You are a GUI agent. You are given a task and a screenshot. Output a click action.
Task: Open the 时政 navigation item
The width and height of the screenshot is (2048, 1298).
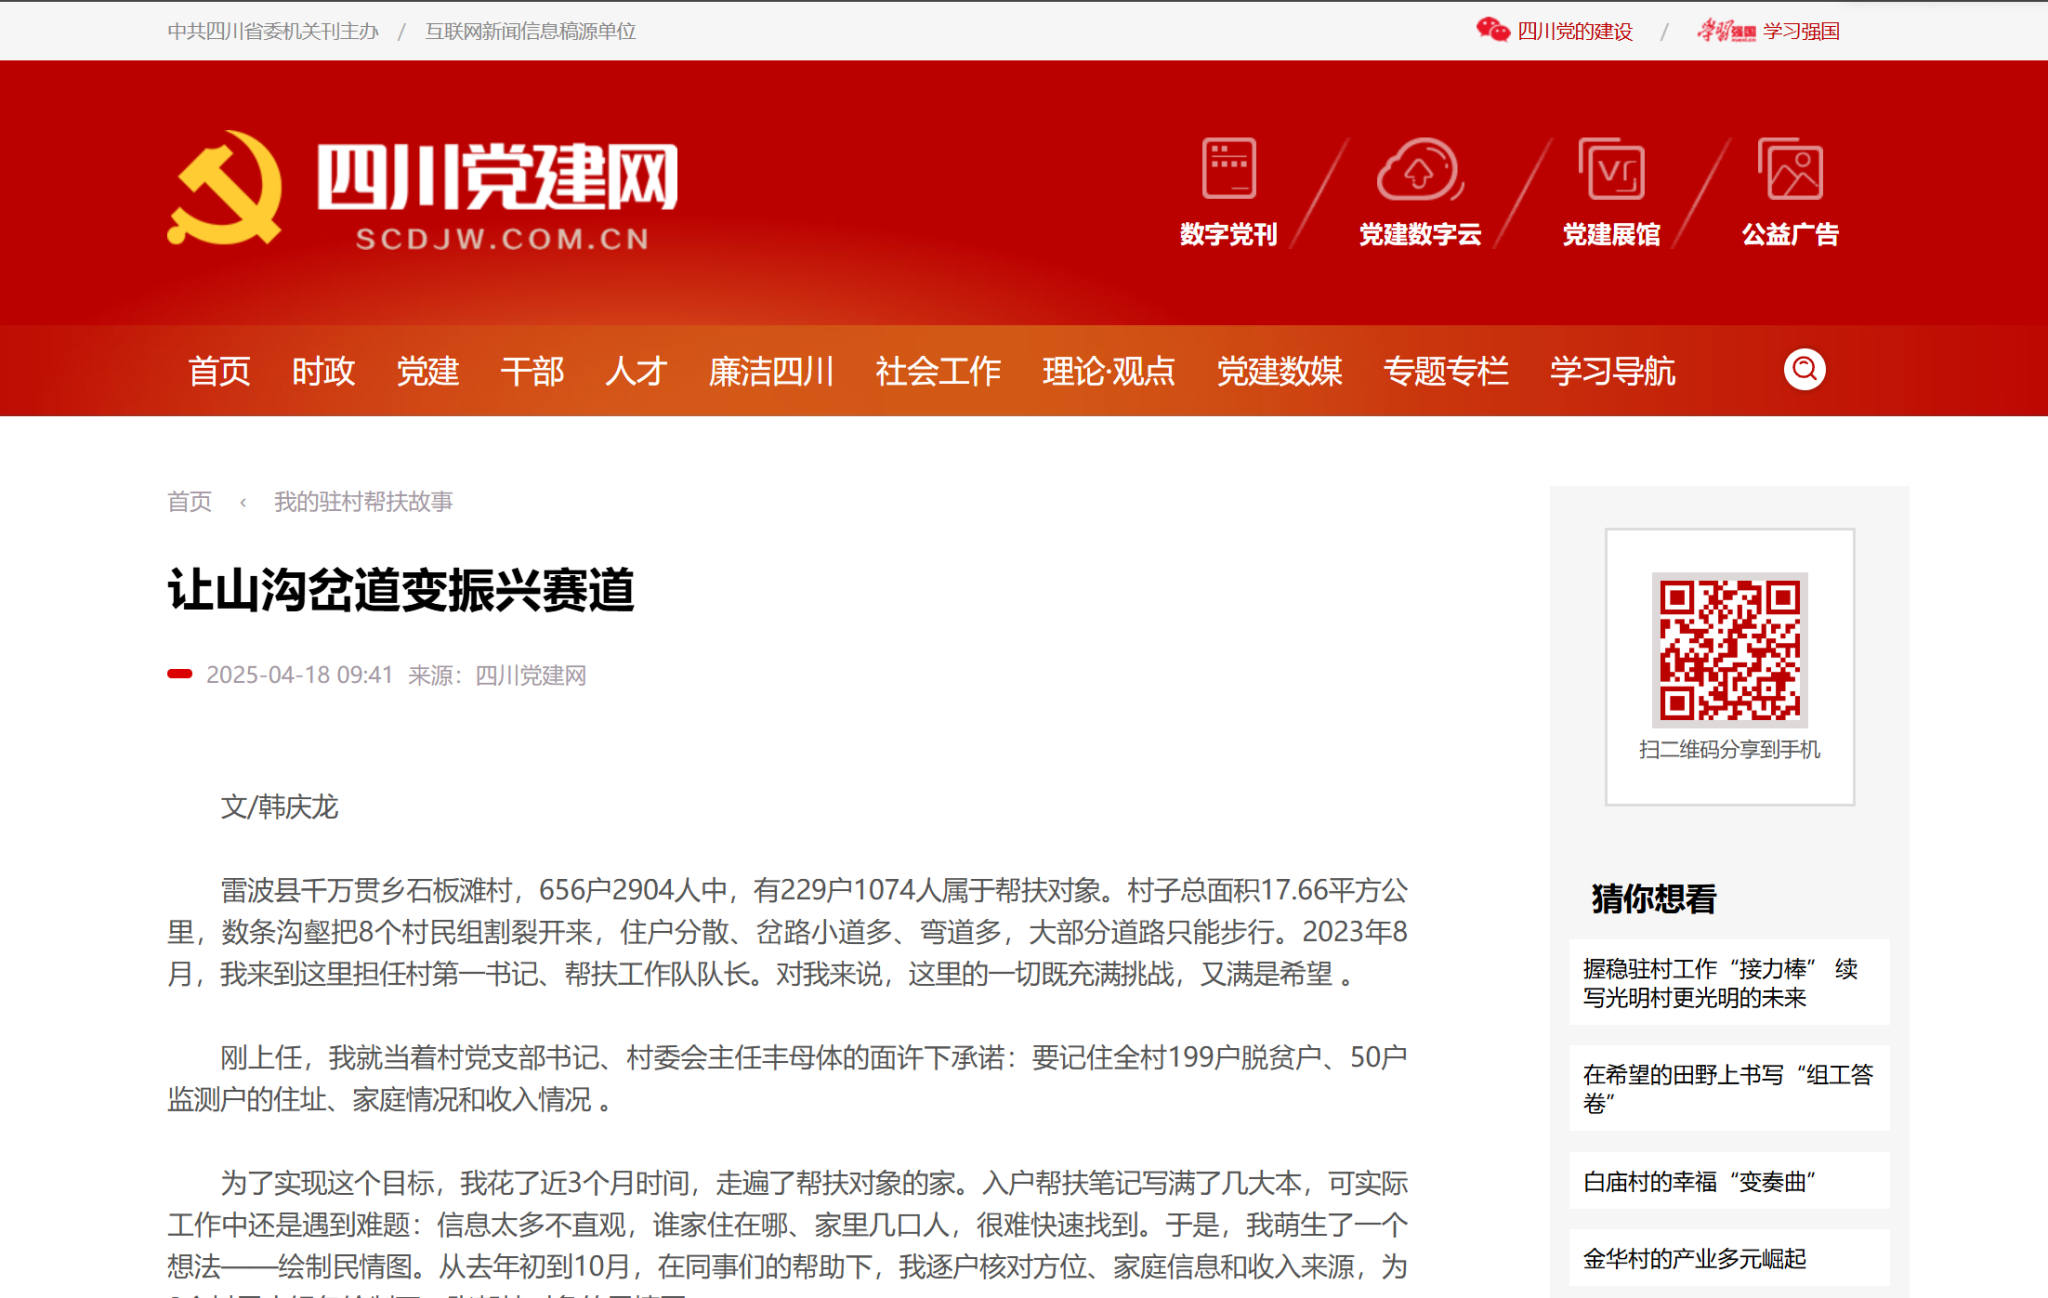point(323,371)
